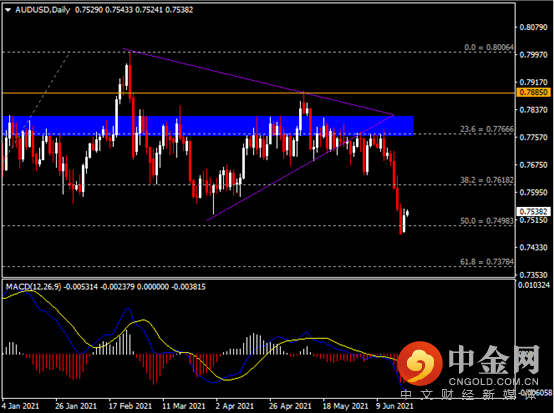Screen dimensions: 554x413
Task: Click the 17 Feb 2021 date marker
Action: pyautogui.click(x=130, y=406)
